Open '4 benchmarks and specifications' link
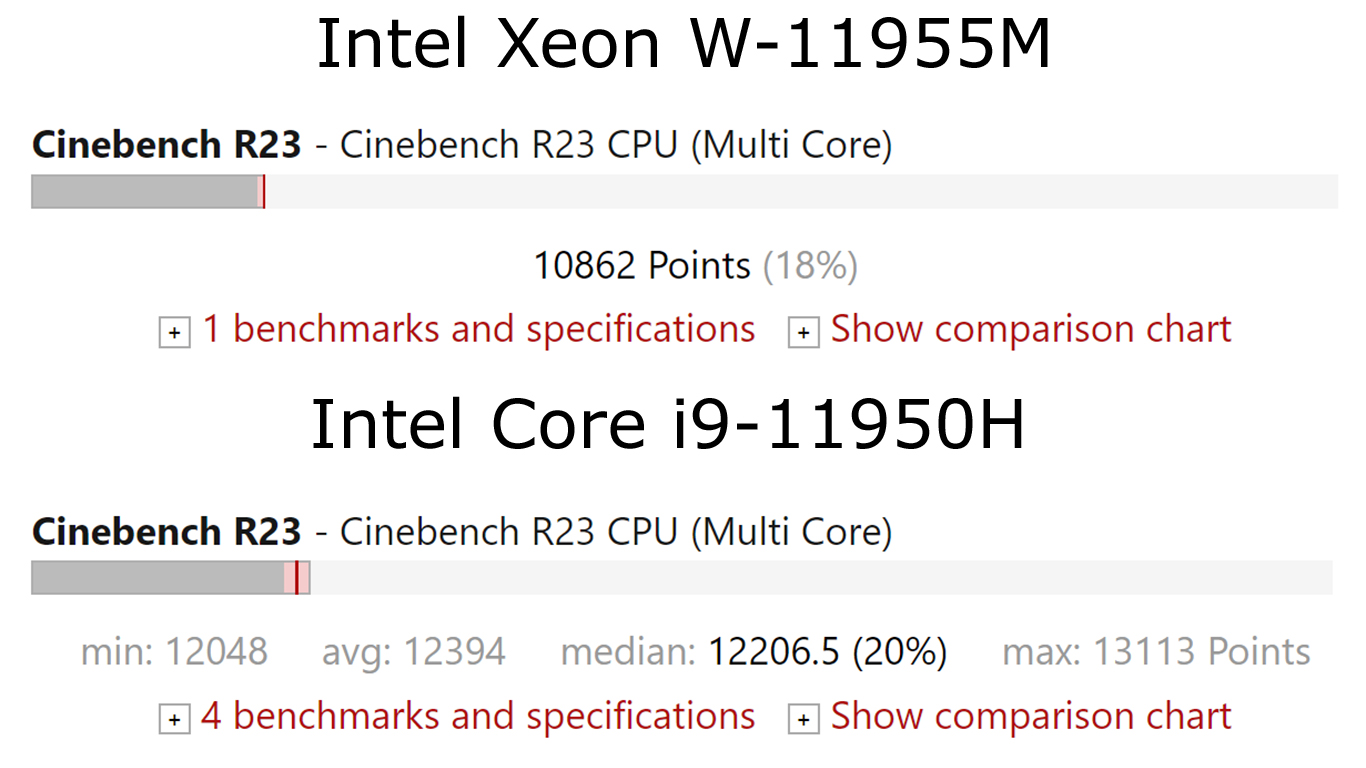Screen dimensions: 1366x768 point(478,716)
